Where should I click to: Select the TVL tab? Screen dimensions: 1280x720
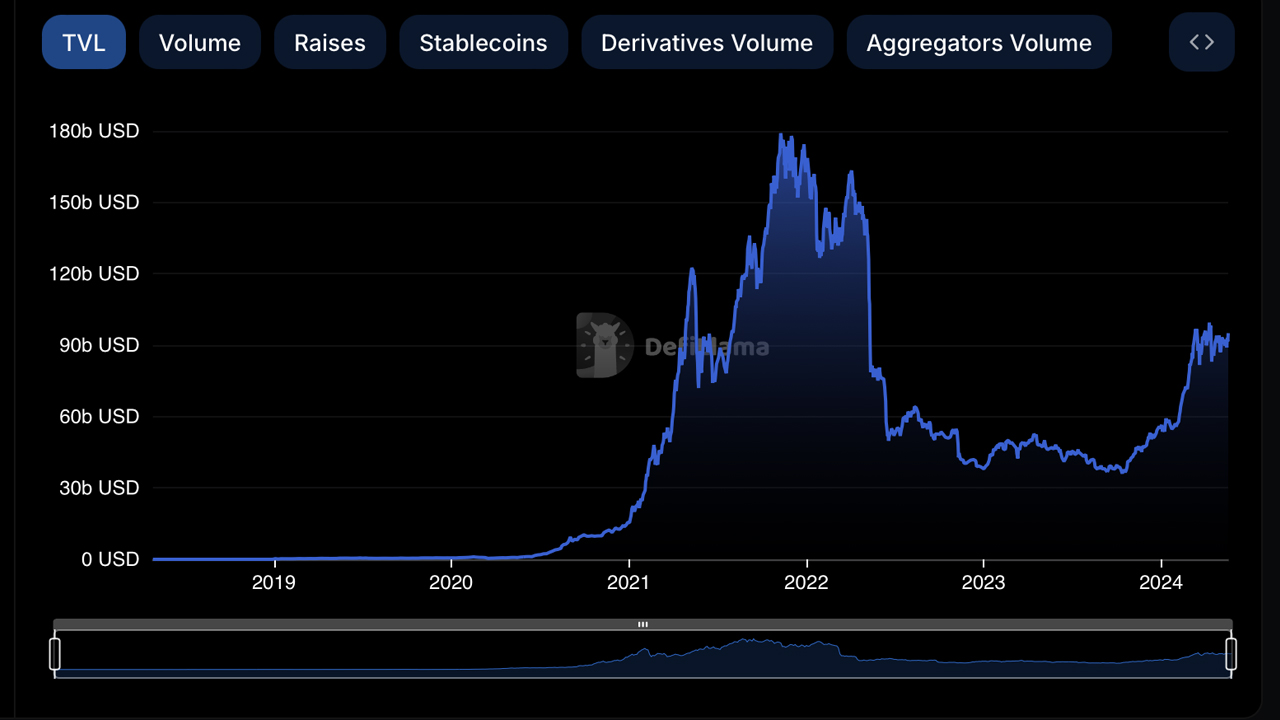point(84,42)
